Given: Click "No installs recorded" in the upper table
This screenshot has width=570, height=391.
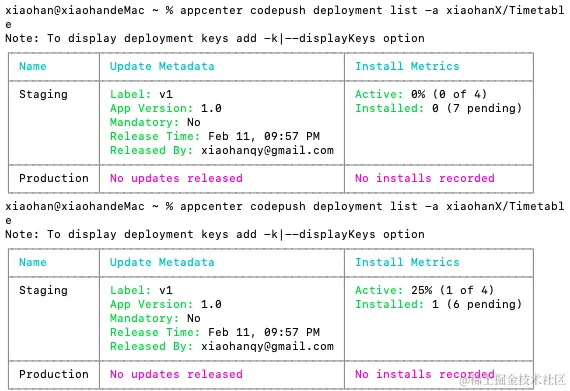Looking at the screenshot, I should click(425, 178).
